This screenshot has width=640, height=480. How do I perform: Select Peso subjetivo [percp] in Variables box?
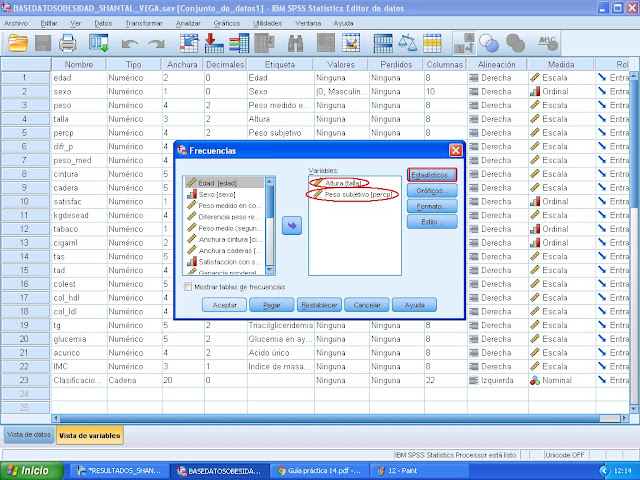(352, 195)
